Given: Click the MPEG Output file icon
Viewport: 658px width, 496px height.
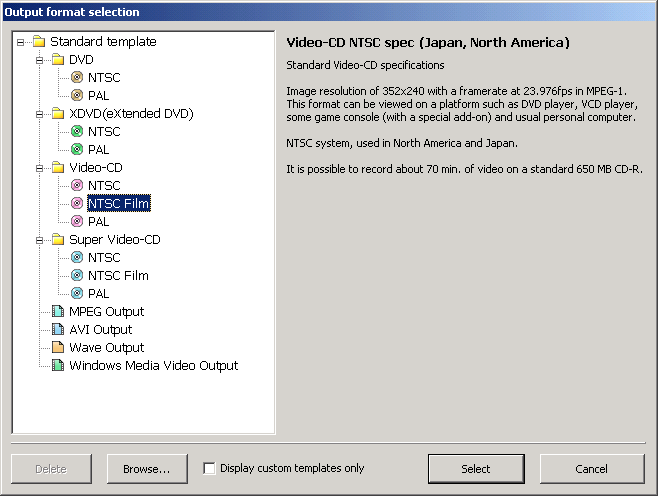Looking at the screenshot, I should (x=58, y=312).
